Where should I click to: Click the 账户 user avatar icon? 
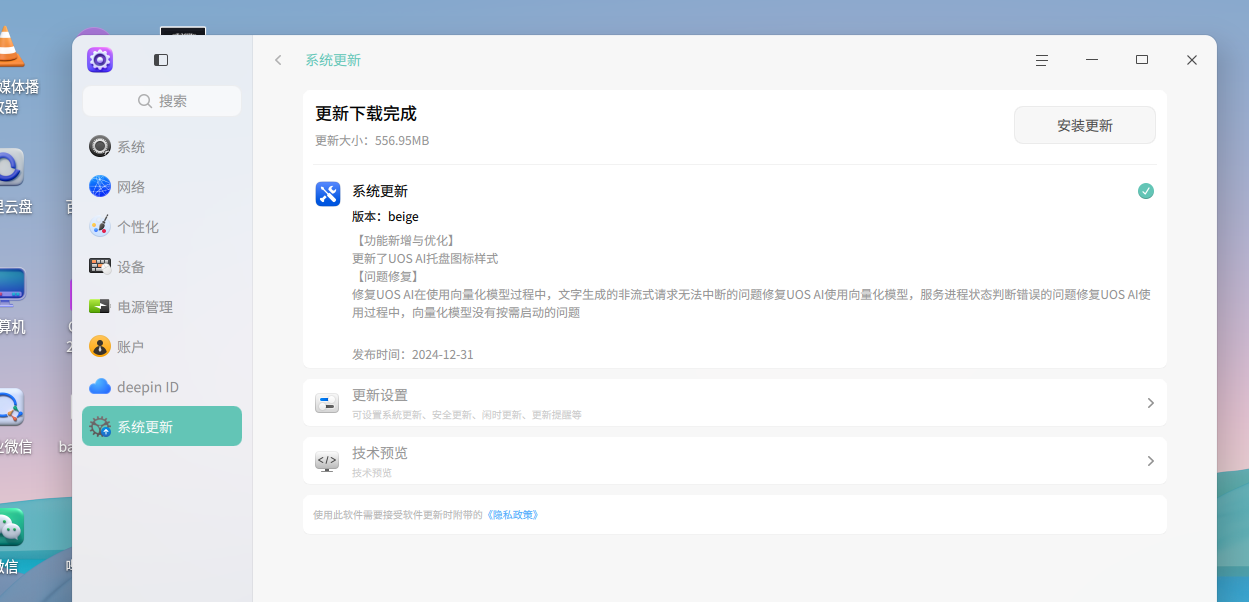click(100, 347)
